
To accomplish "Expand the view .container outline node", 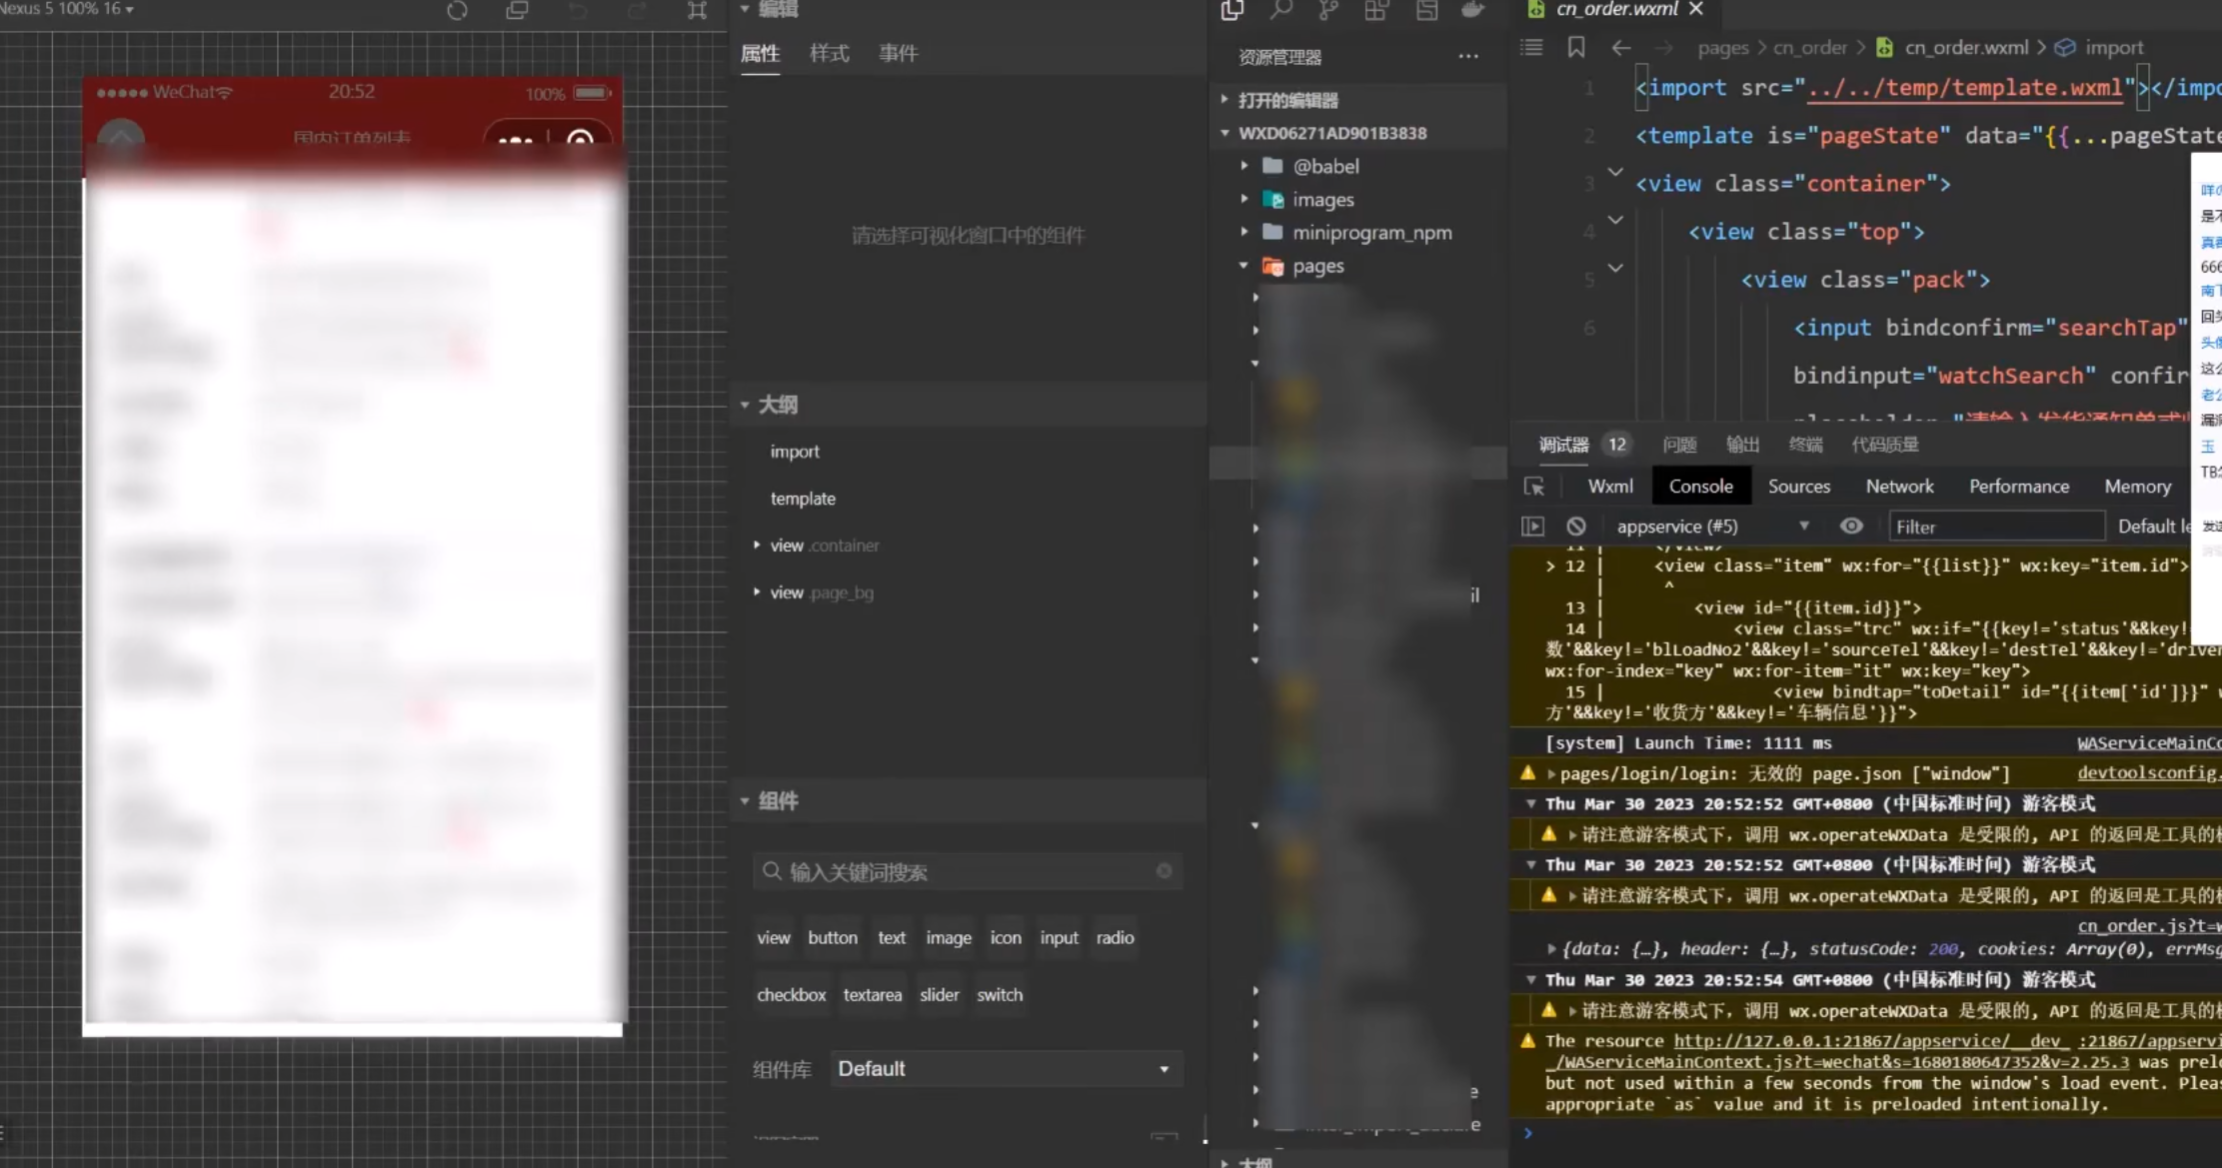I will click(x=757, y=545).
